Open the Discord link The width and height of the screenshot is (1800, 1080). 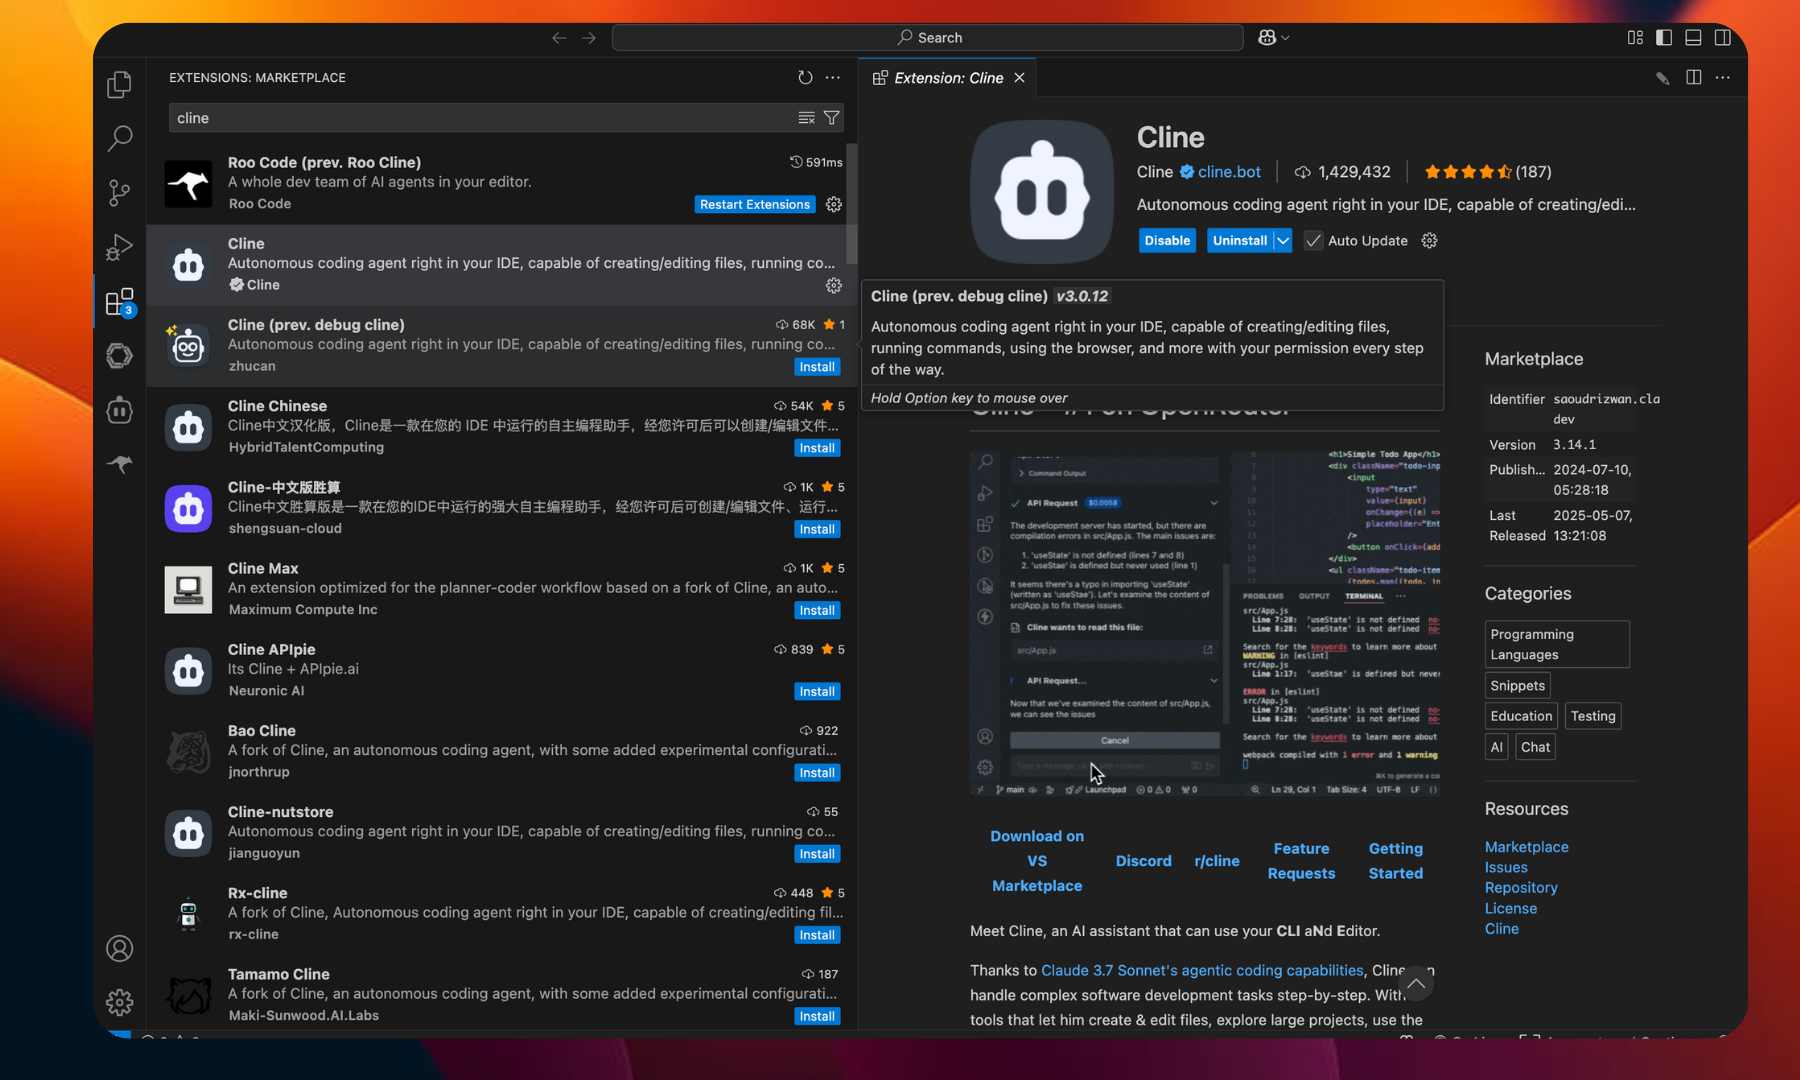tap(1143, 861)
